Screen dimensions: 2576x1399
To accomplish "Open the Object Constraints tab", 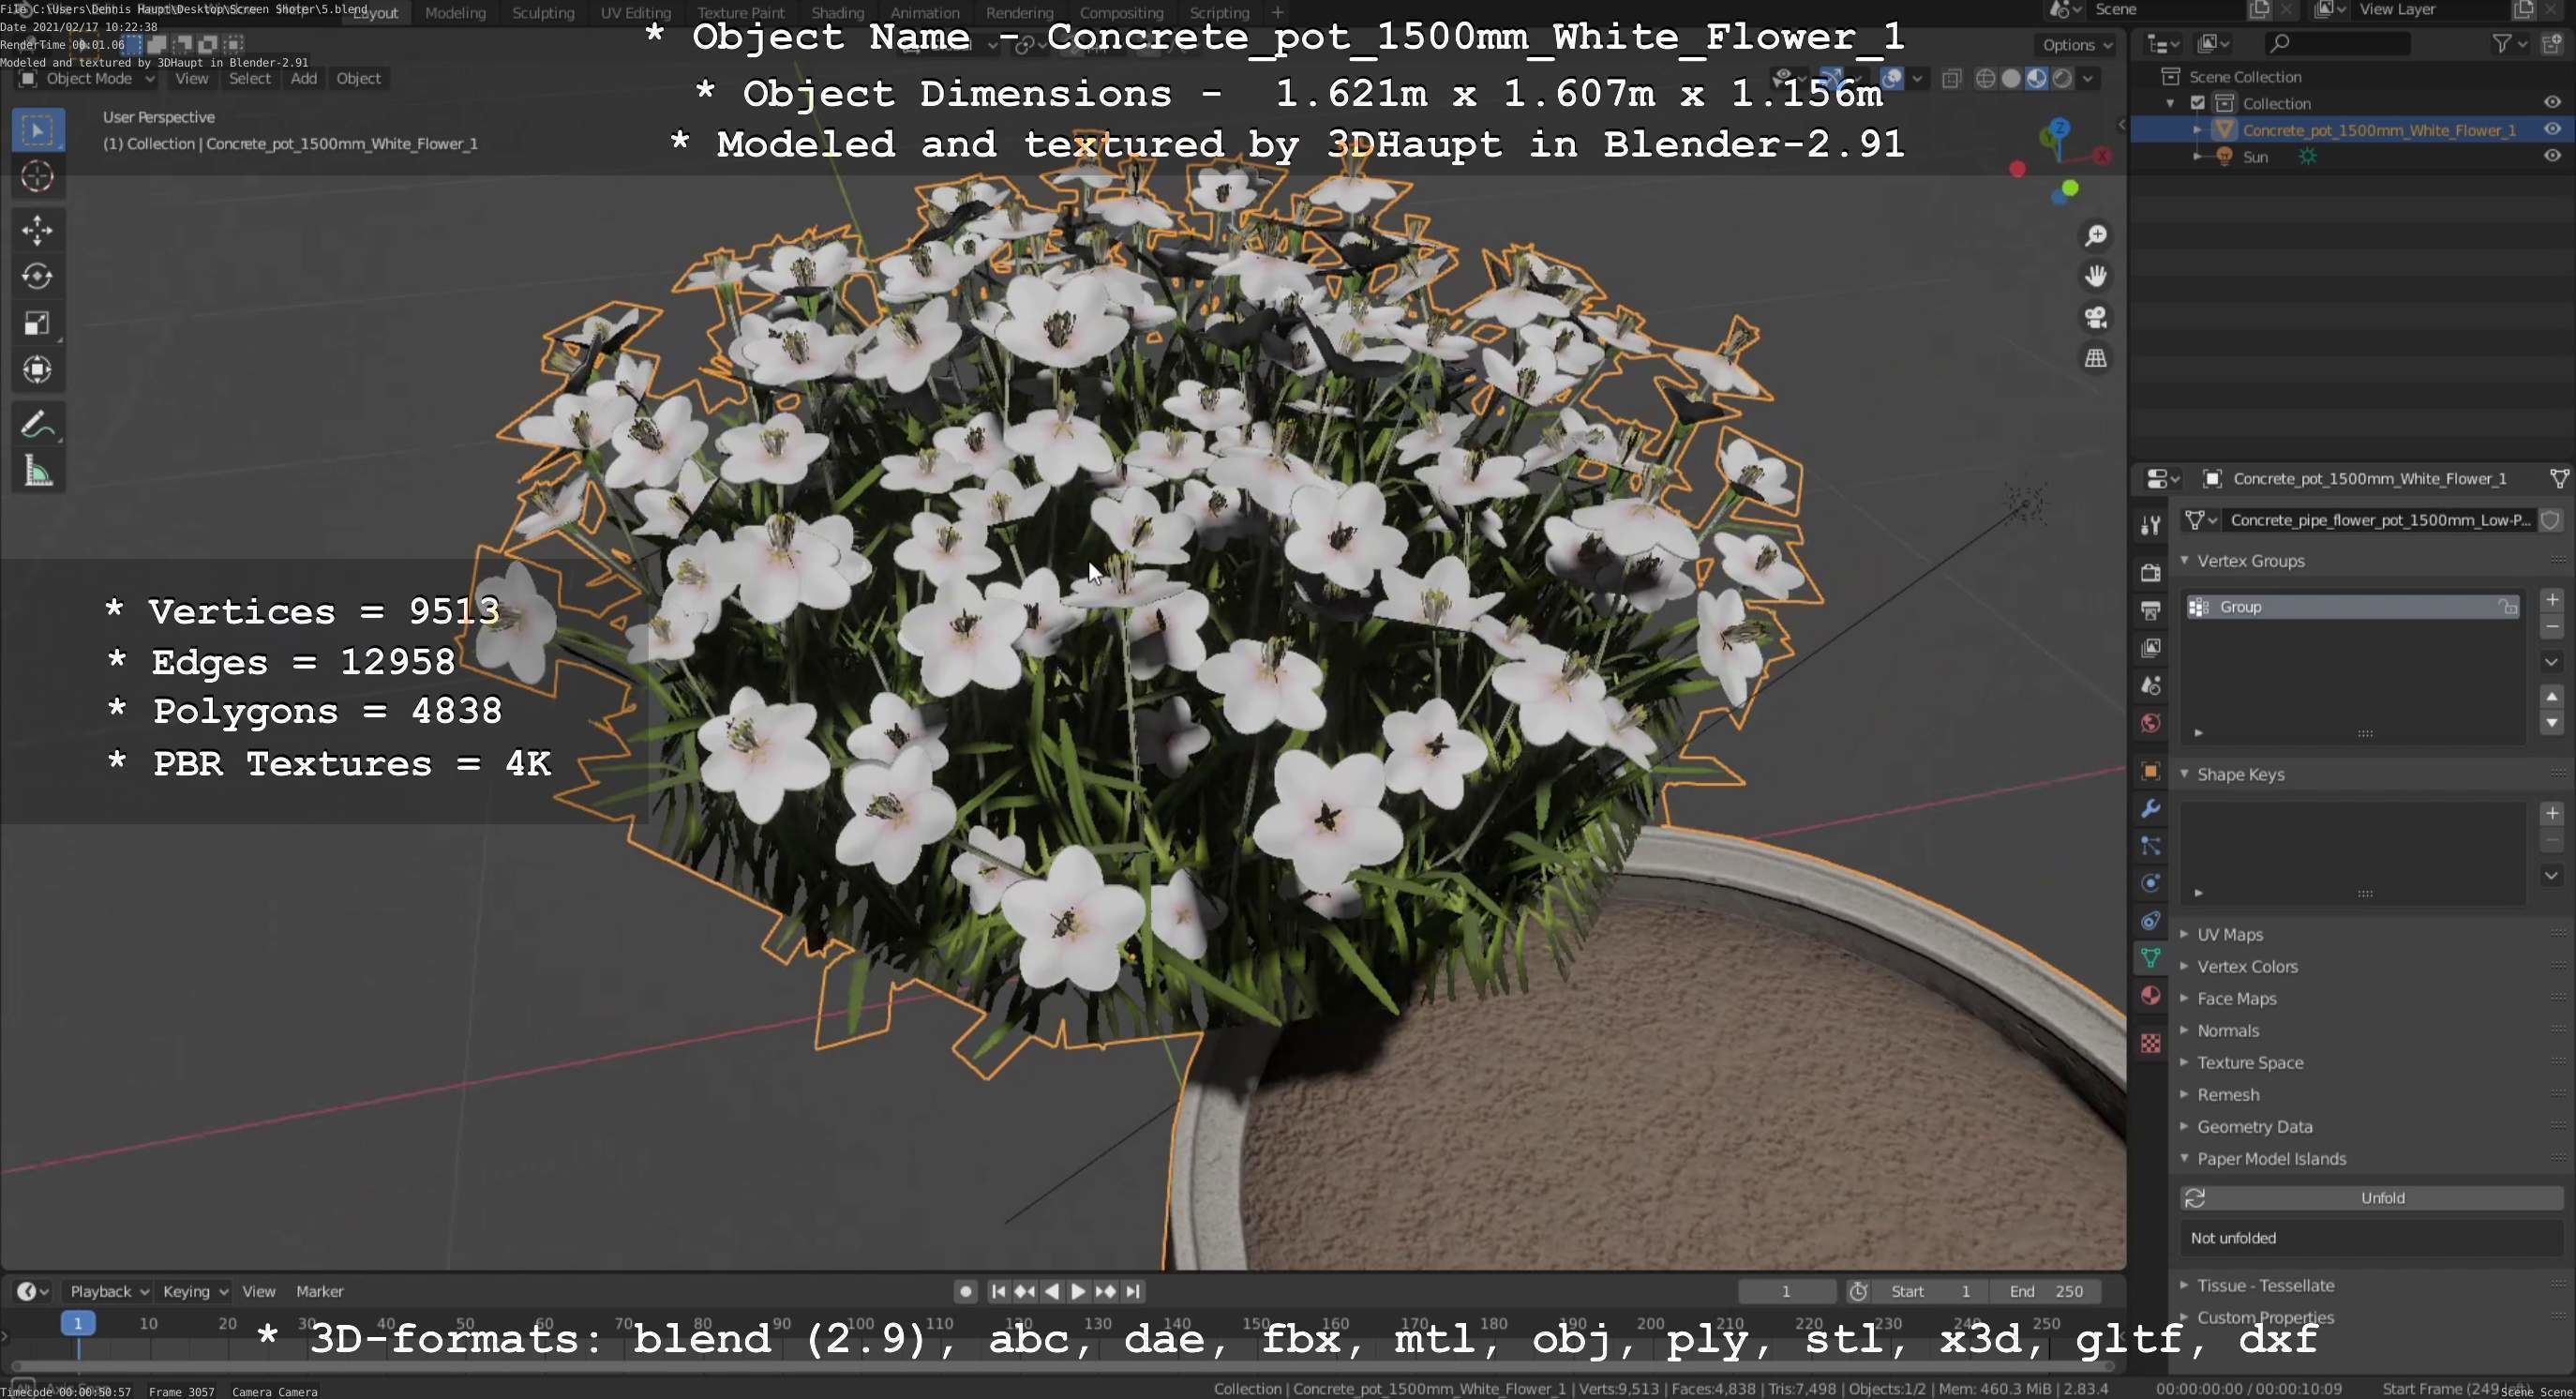I will click(x=2151, y=920).
